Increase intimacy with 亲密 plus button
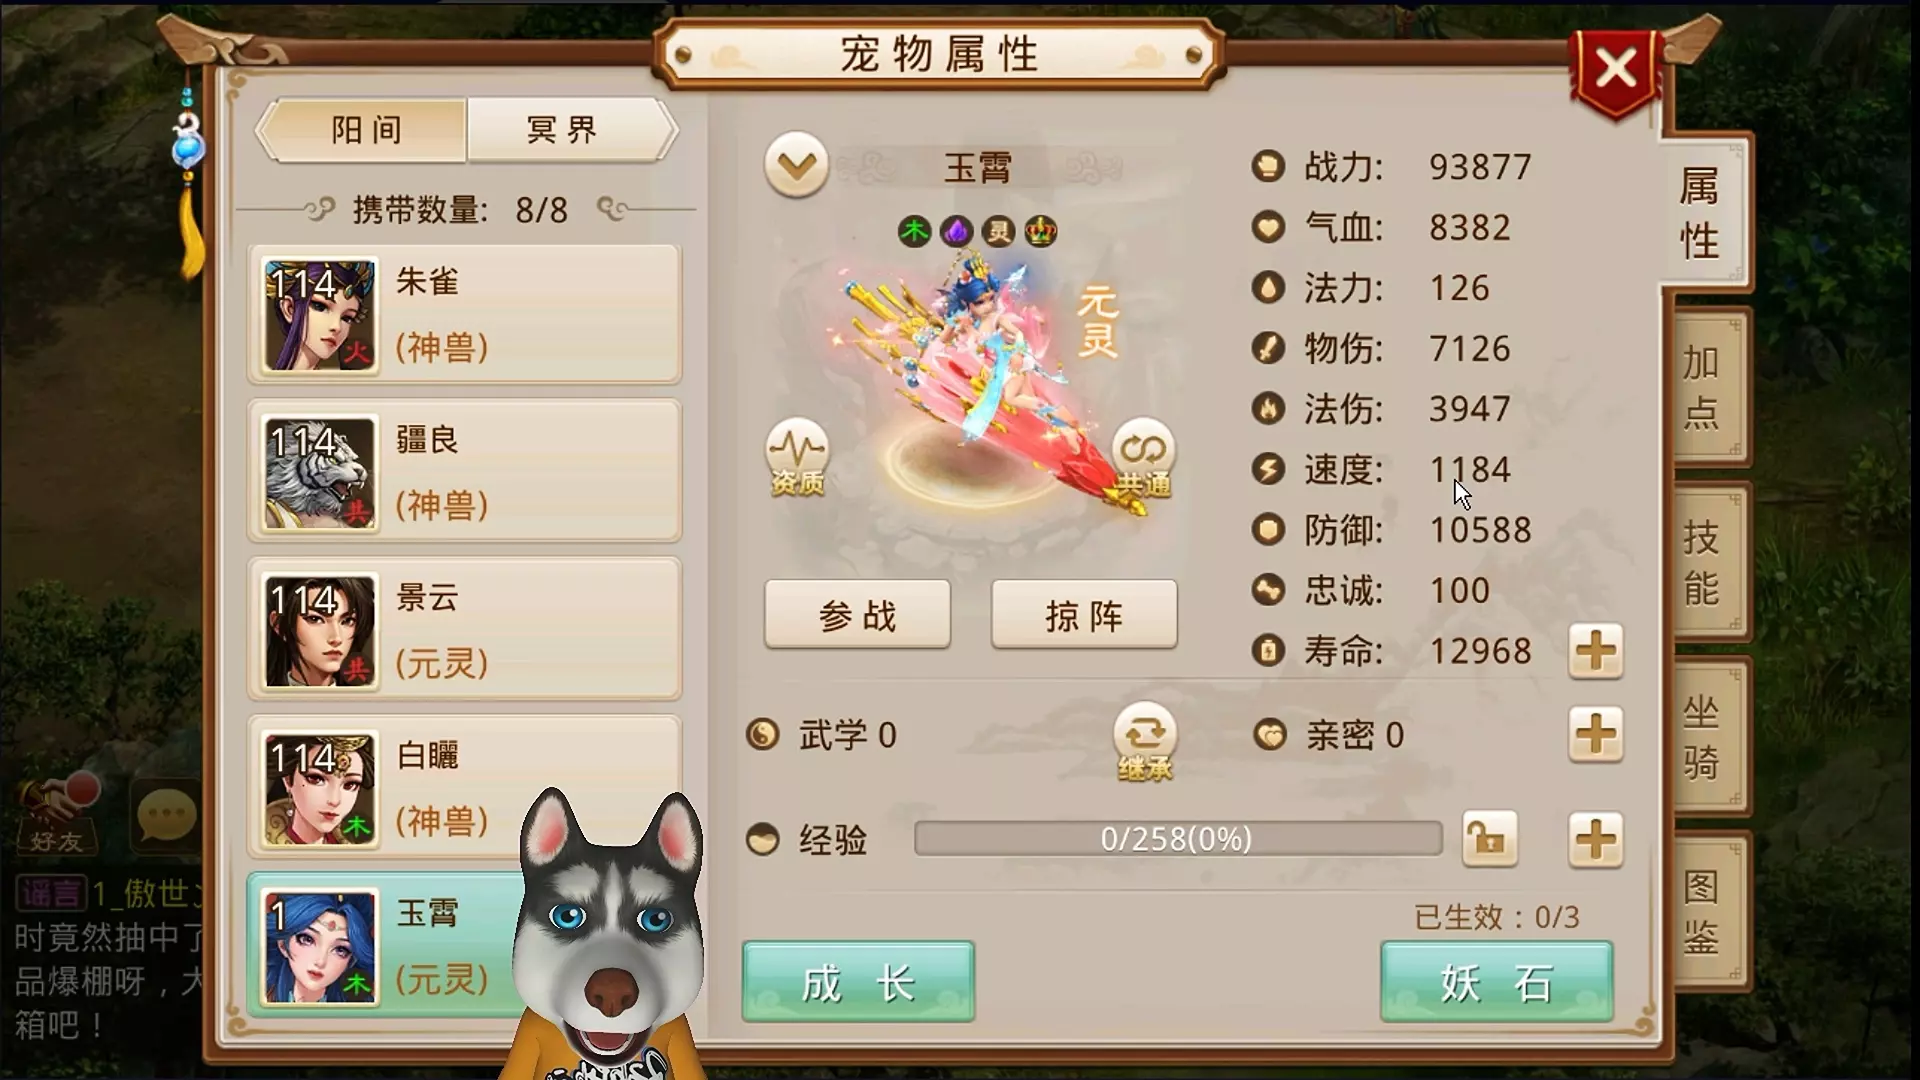Screen dimensions: 1920x1080 point(1595,735)
